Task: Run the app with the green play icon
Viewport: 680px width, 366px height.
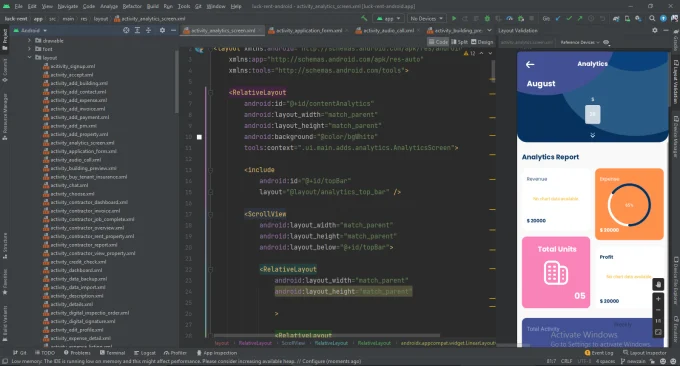Action: [454, 19]
